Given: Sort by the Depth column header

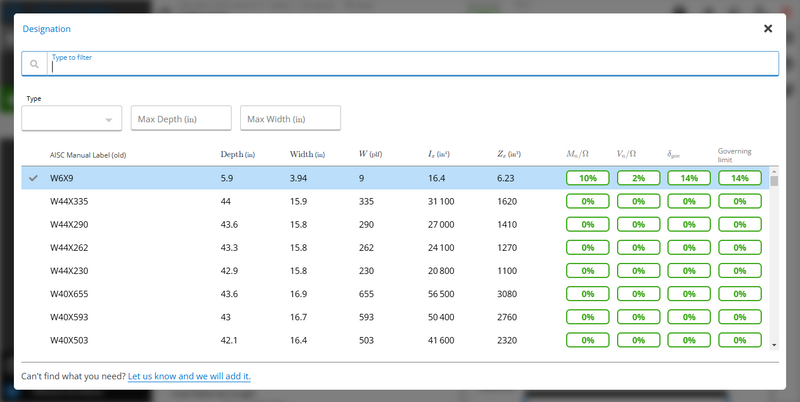Looking at the screenshot, I should point(237,154).
